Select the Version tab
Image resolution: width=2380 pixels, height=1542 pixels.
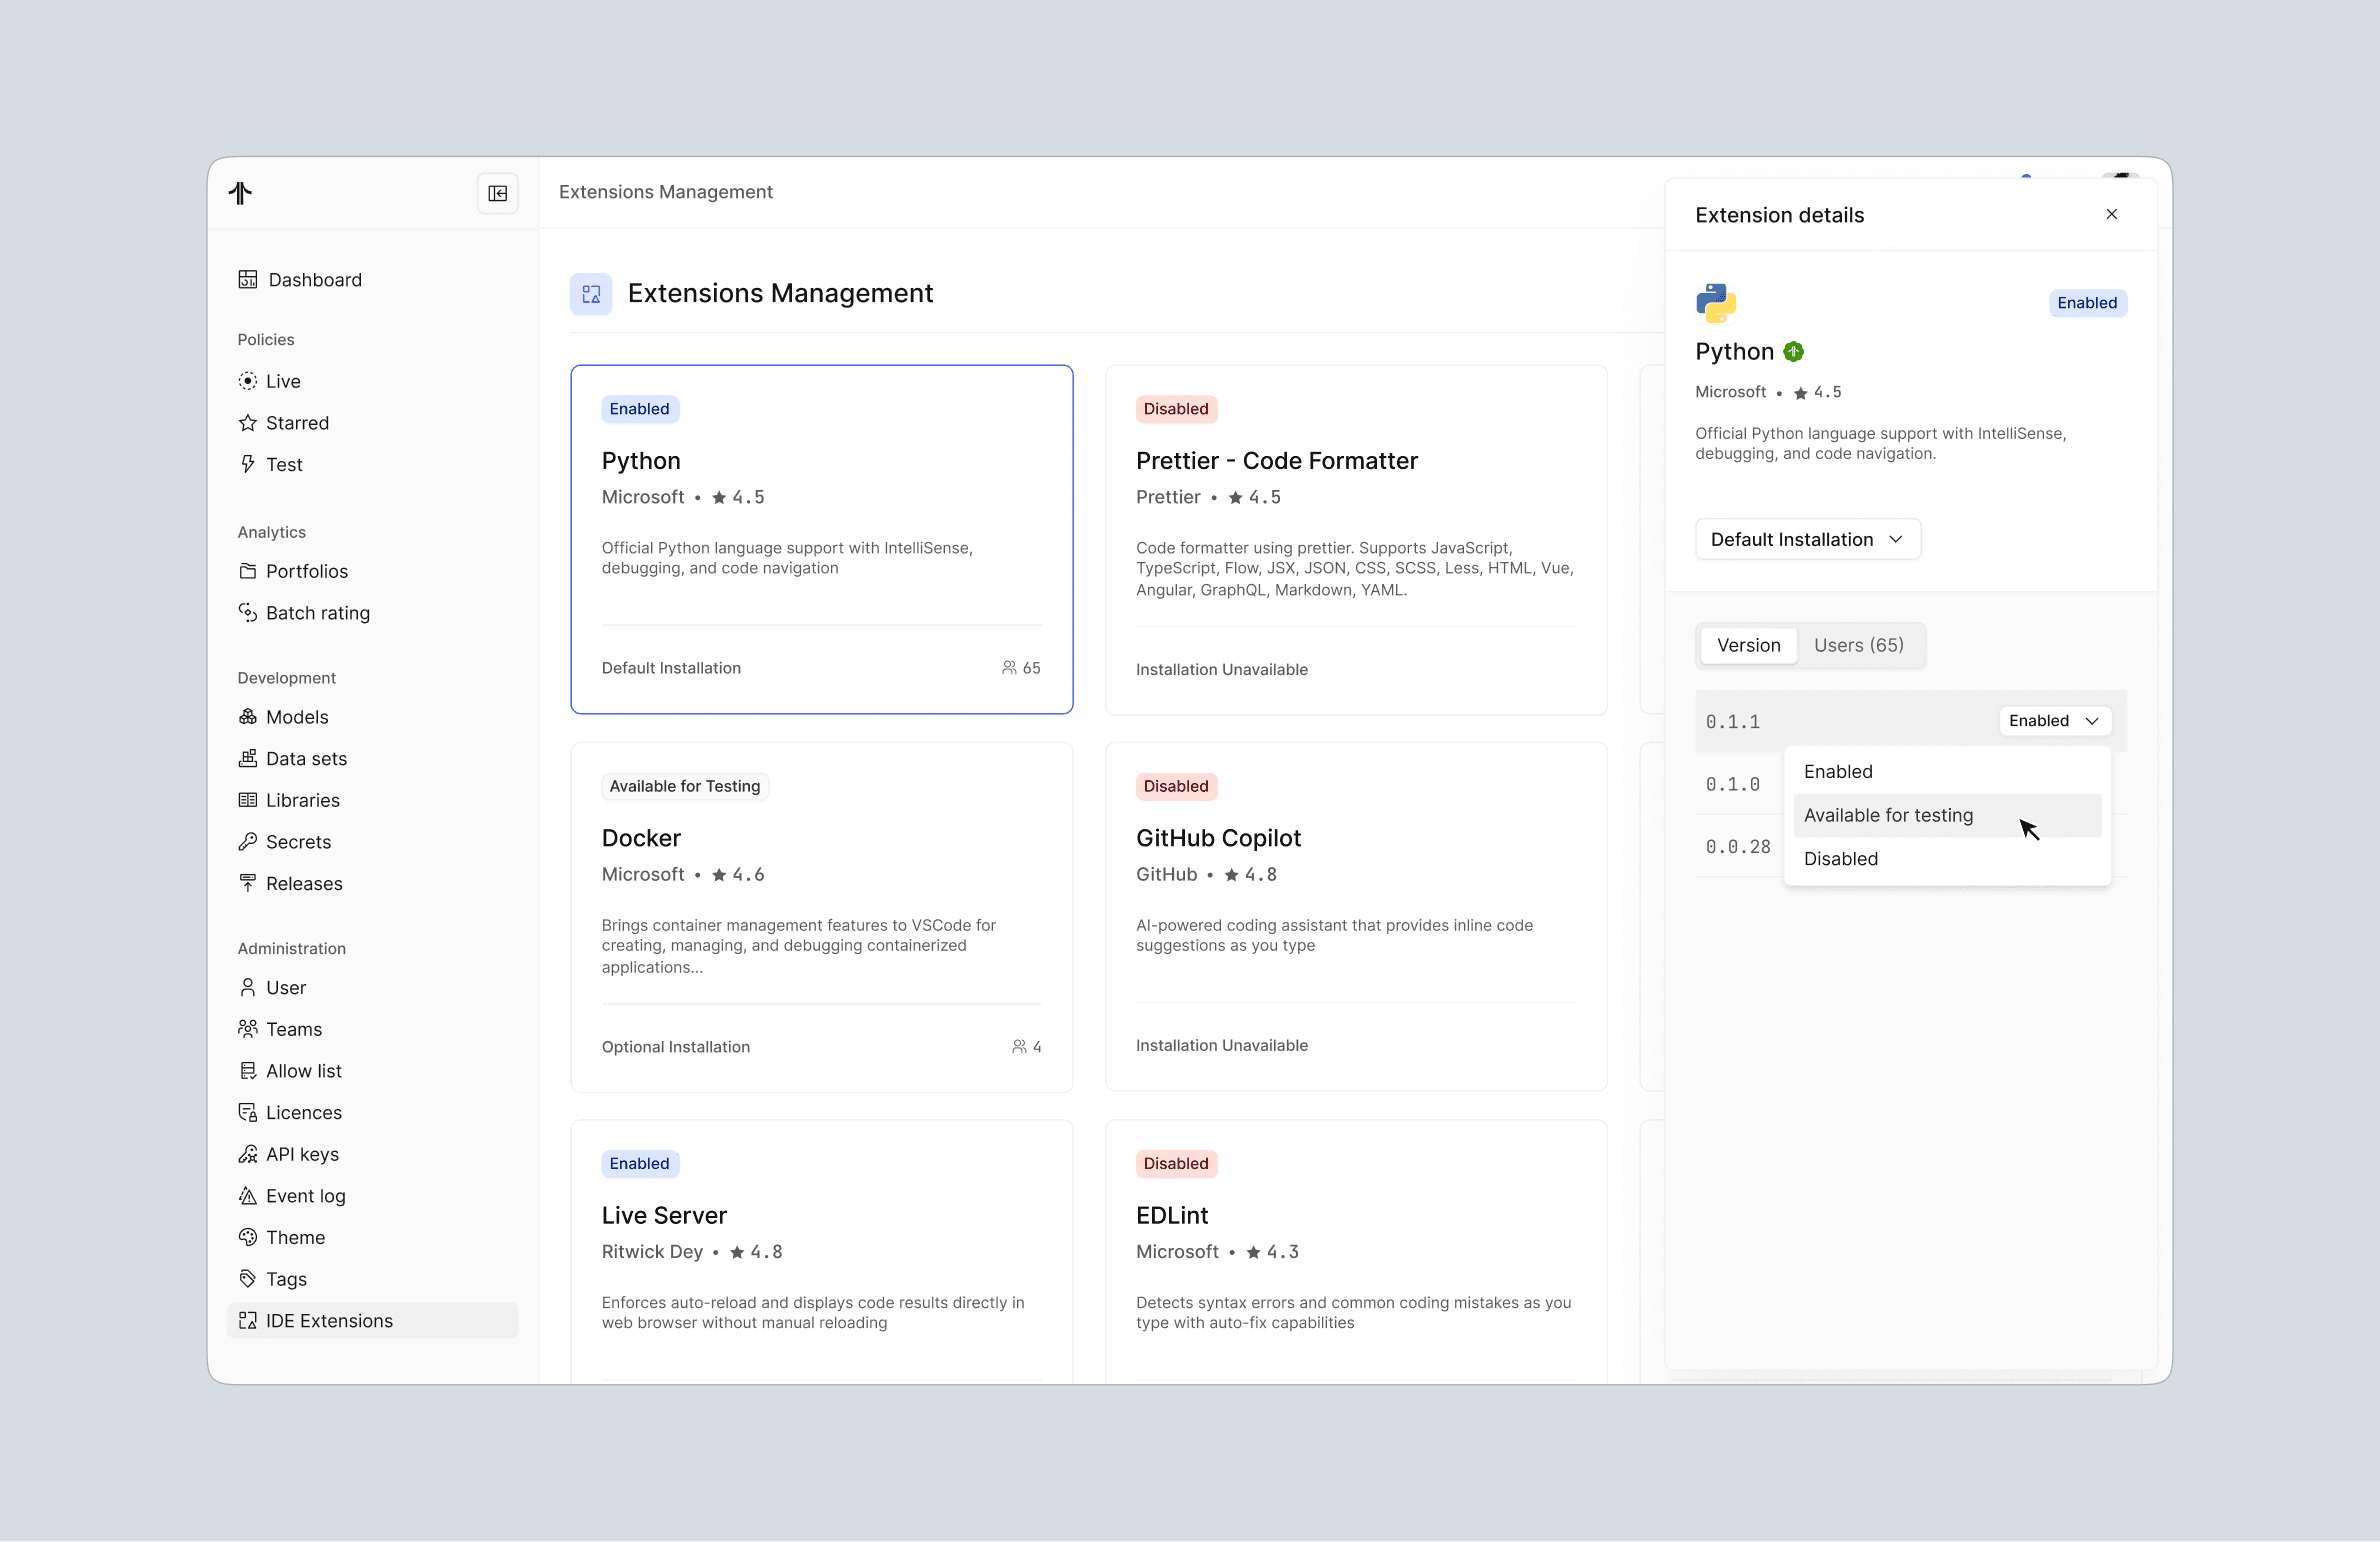[x=1748, y=645]
